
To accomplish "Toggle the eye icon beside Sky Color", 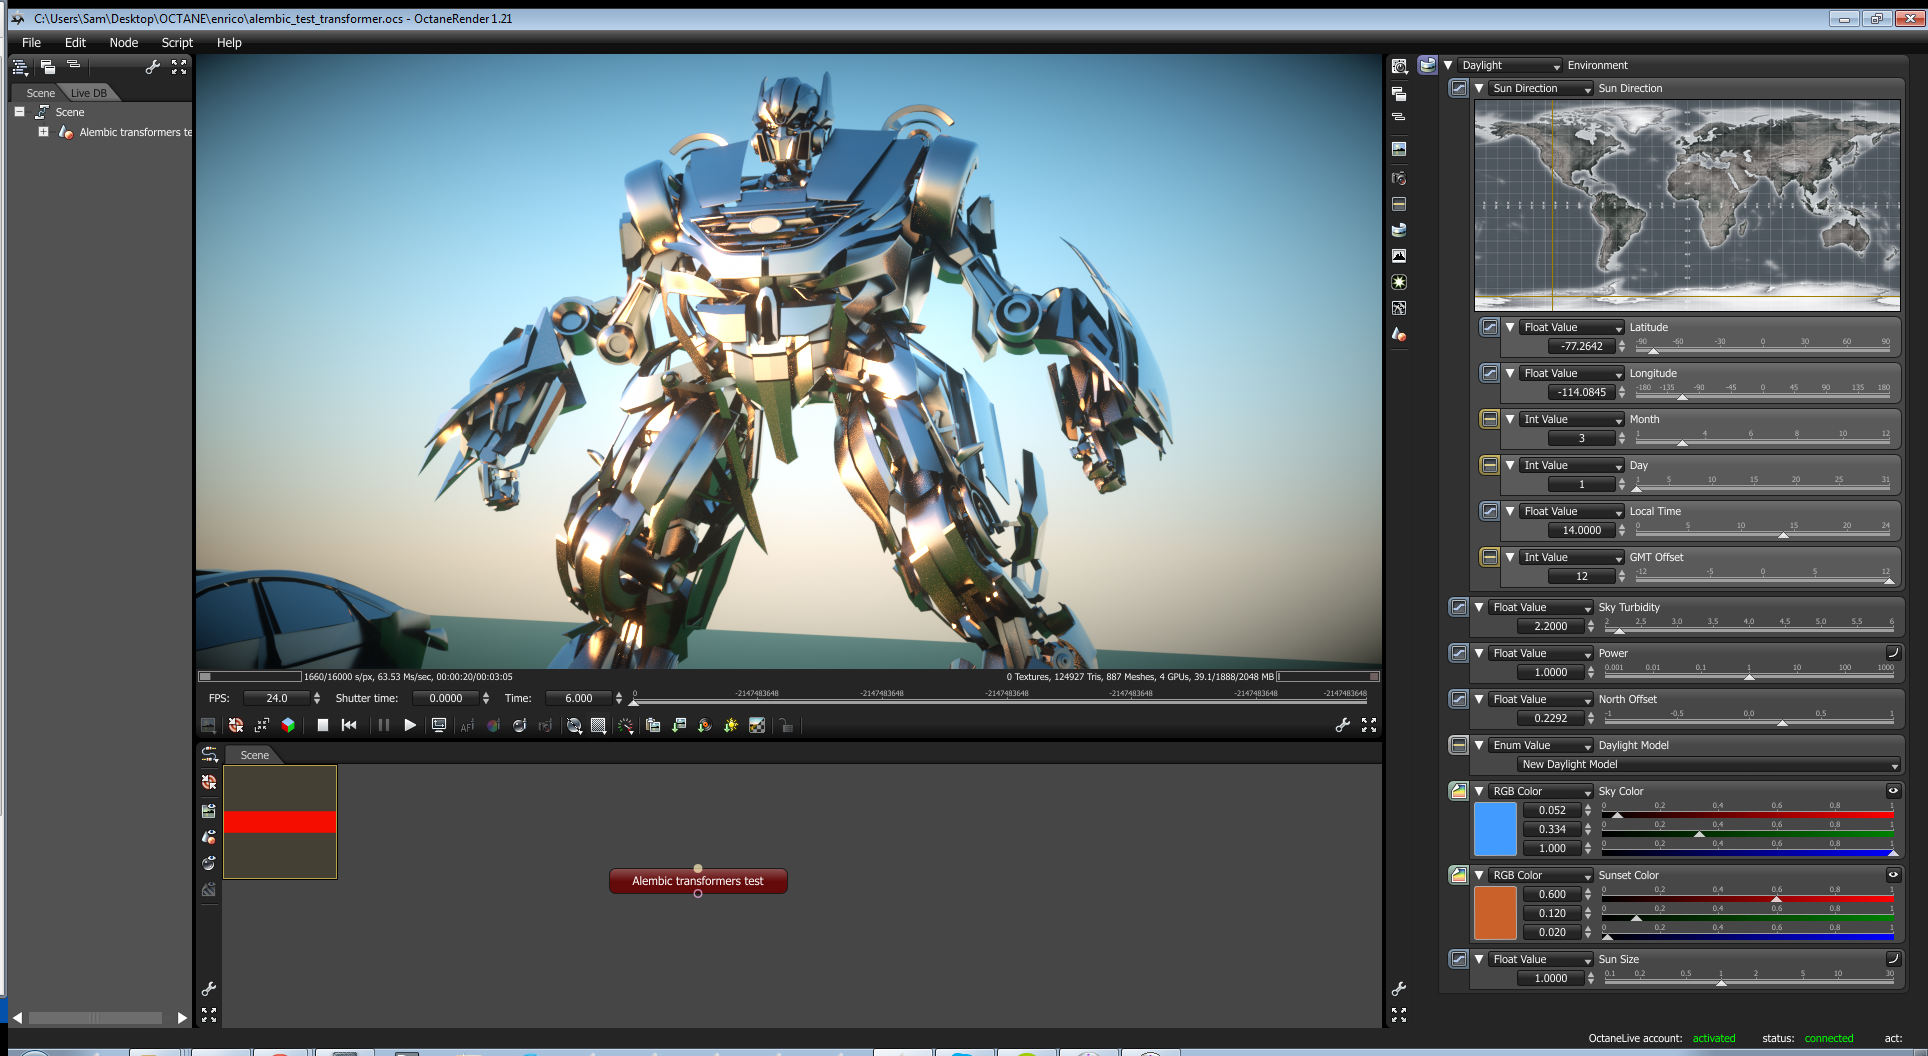I will 1892,791.
